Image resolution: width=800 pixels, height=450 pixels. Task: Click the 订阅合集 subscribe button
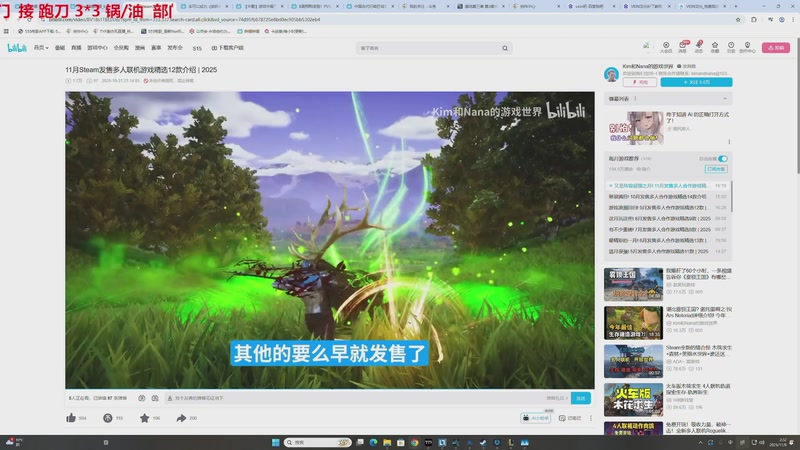coord(716,169)
